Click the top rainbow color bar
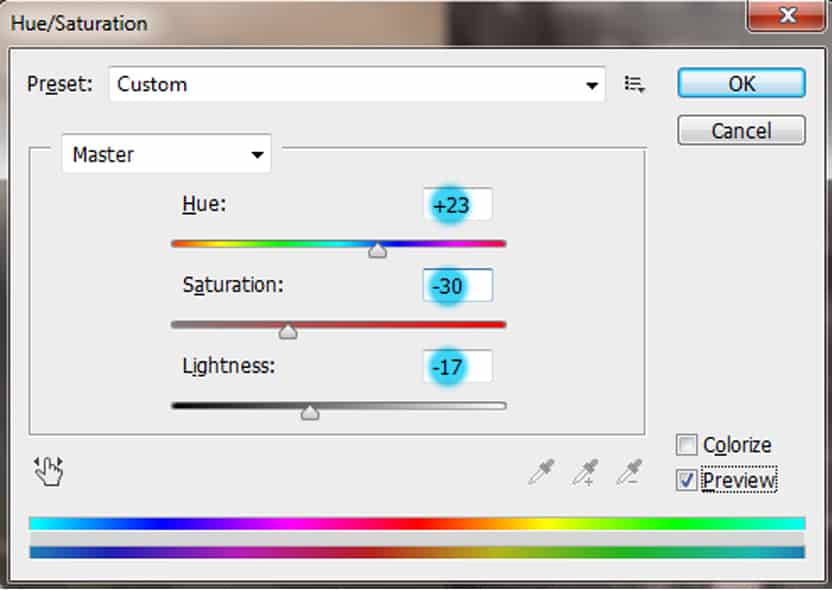The height and width of the screenshot is (590, 832). pos(417,523)
